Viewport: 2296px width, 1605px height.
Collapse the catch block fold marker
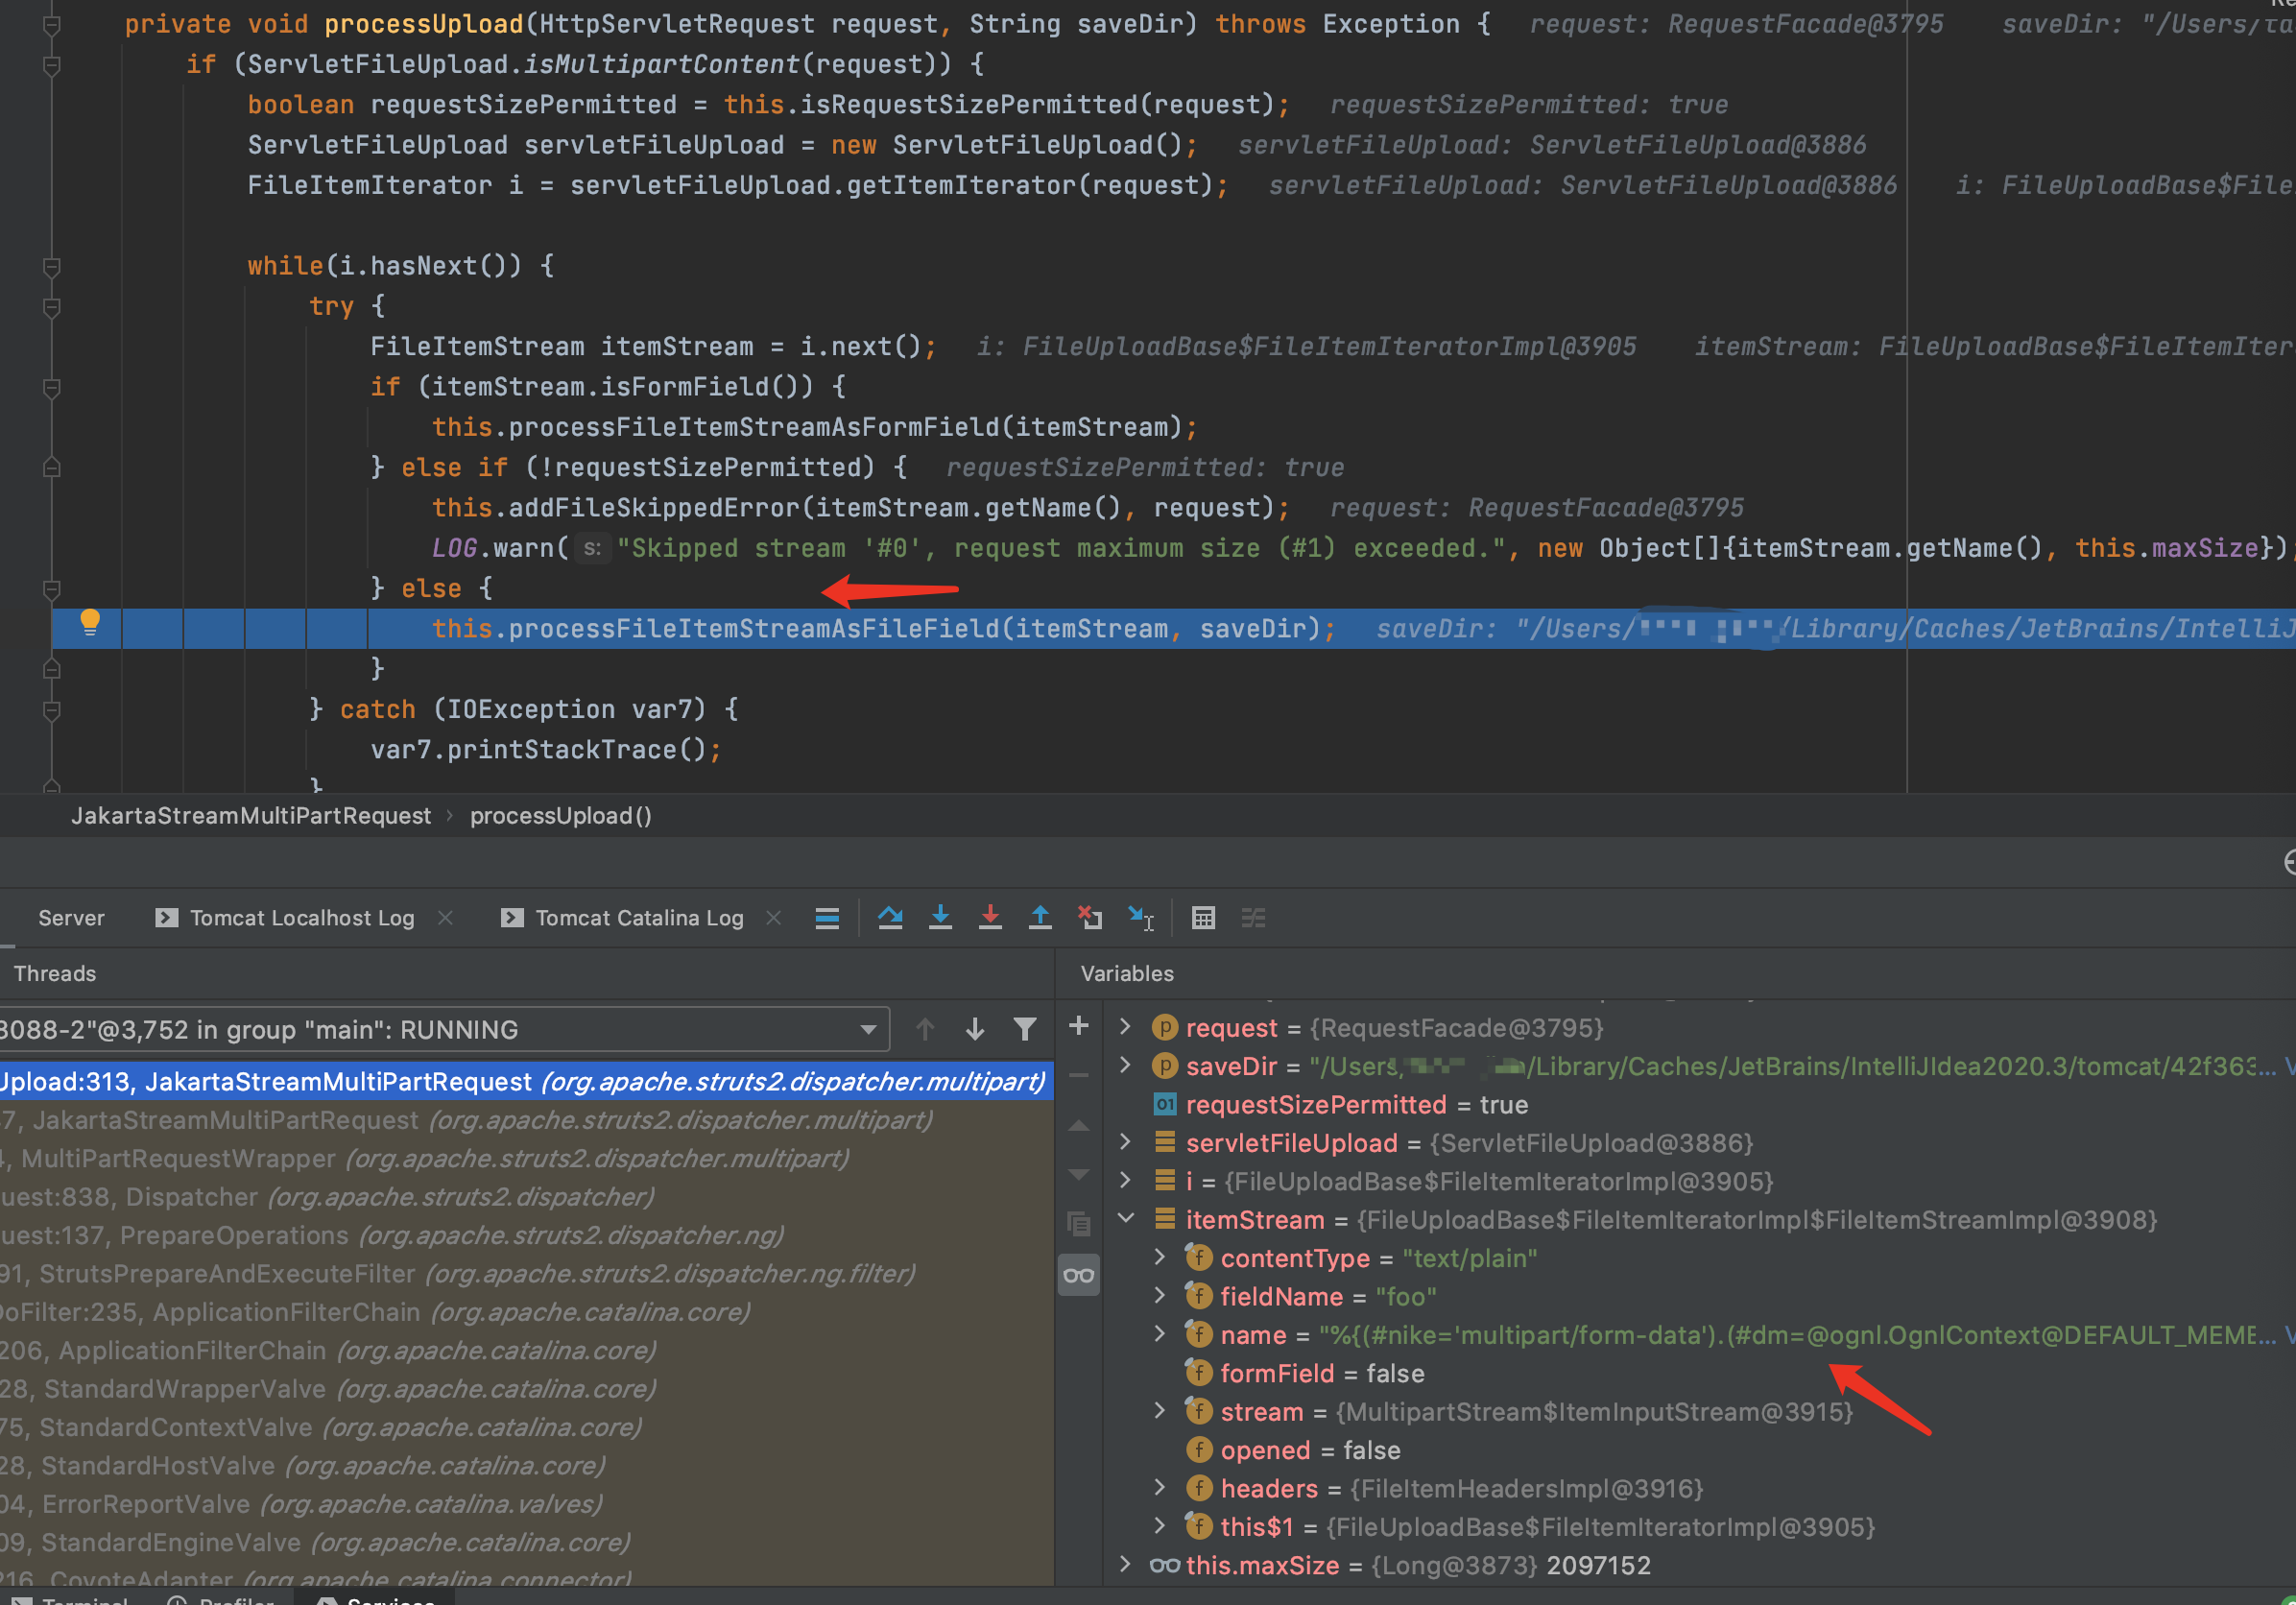pyautogui.click(x=52, y=709)
